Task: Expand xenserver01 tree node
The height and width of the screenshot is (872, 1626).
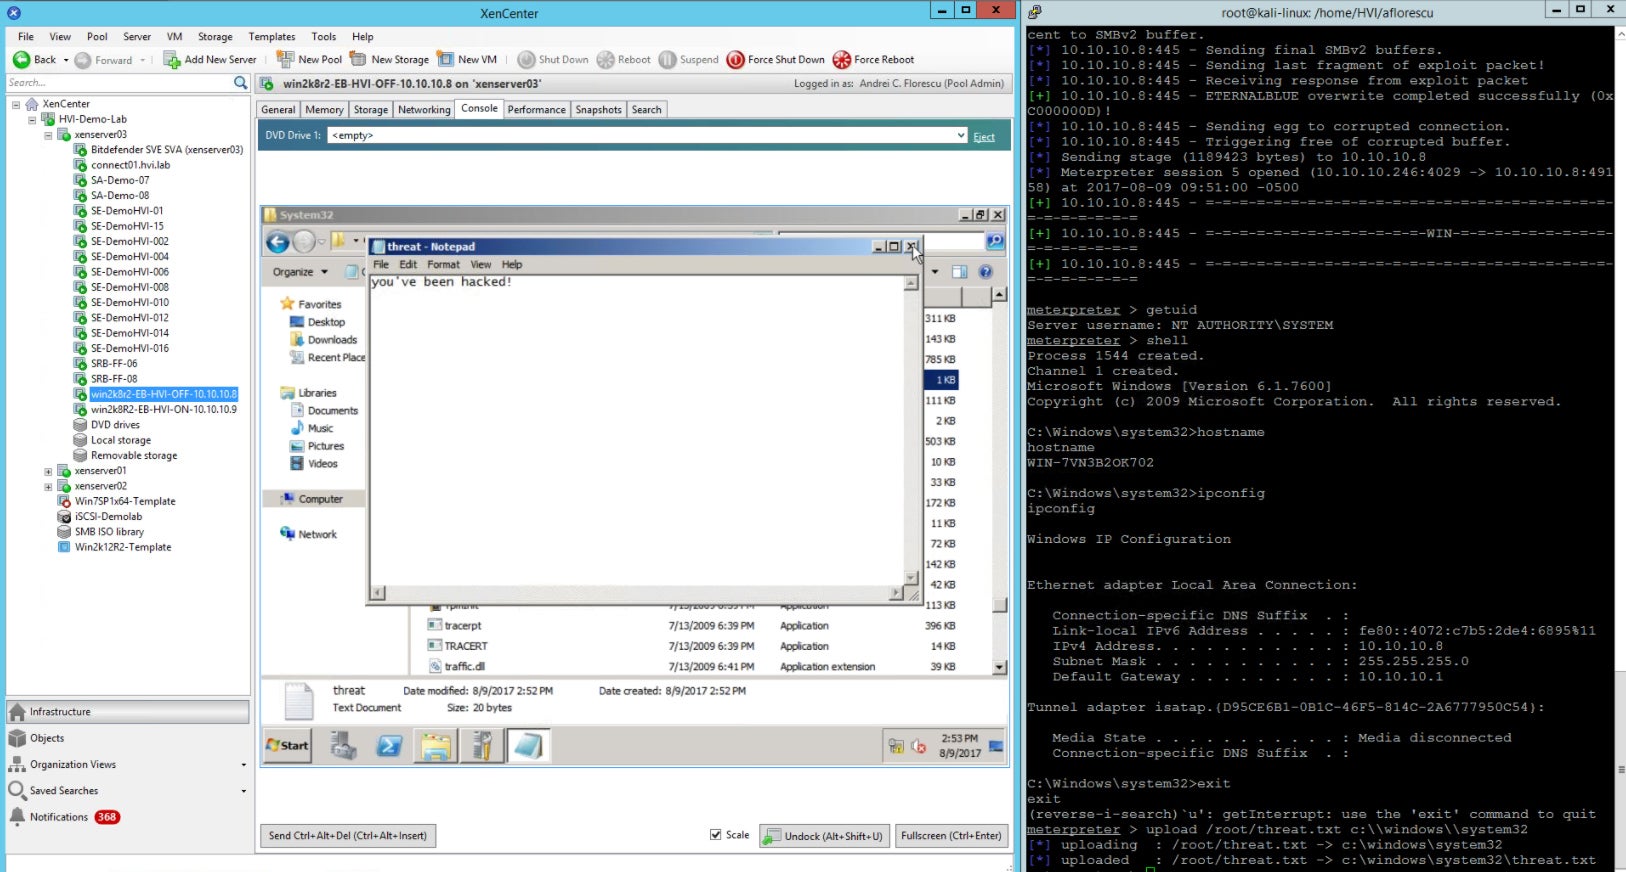Action: point(48,471)
